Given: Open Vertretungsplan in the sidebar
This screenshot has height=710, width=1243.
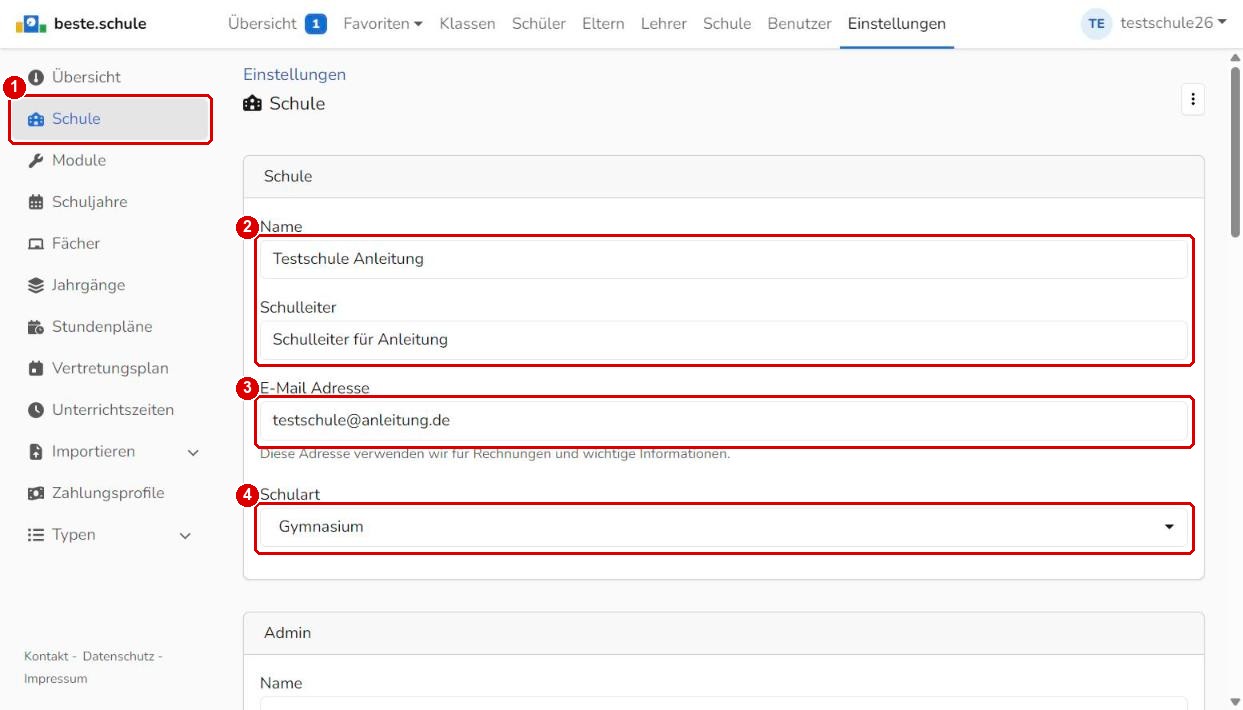Looking at the screenshot, I should click(x=110, y=369).
